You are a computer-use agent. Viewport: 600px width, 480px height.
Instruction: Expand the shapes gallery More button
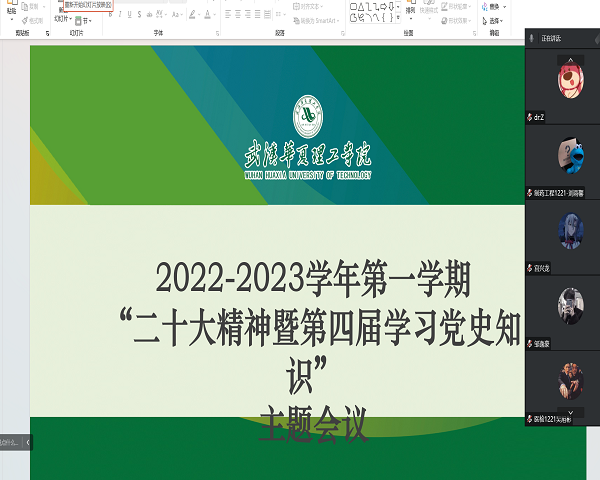[x=398, y=18]
